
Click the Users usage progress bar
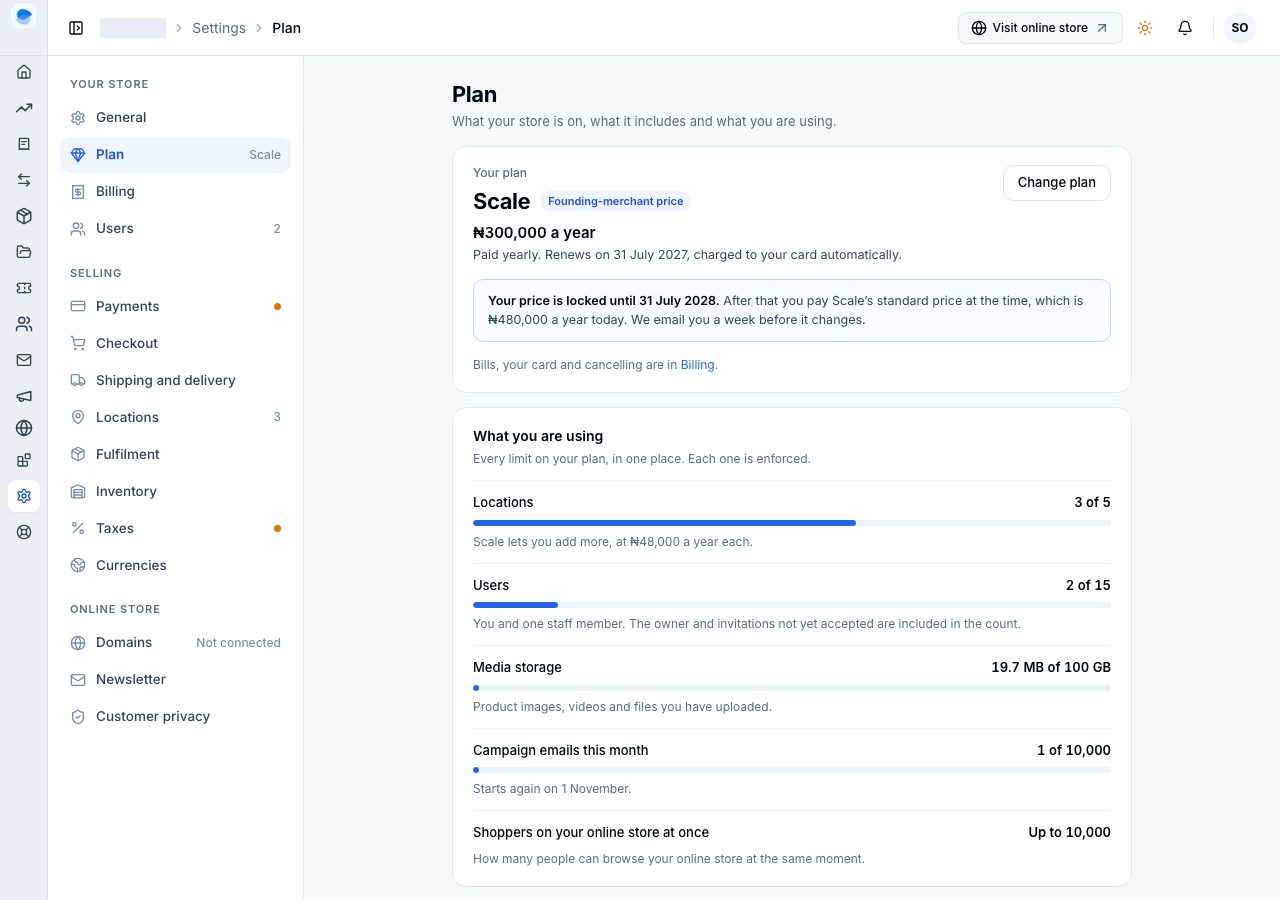click(x=792, y=605)
